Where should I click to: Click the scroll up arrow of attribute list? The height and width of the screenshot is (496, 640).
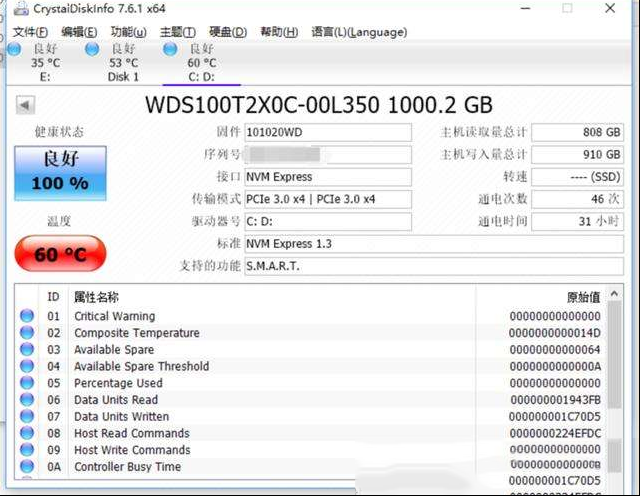614,294
